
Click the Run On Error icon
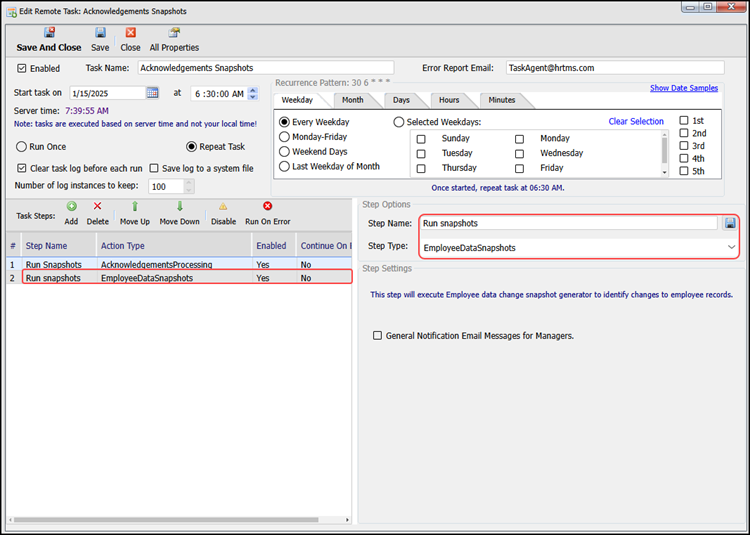267,206
